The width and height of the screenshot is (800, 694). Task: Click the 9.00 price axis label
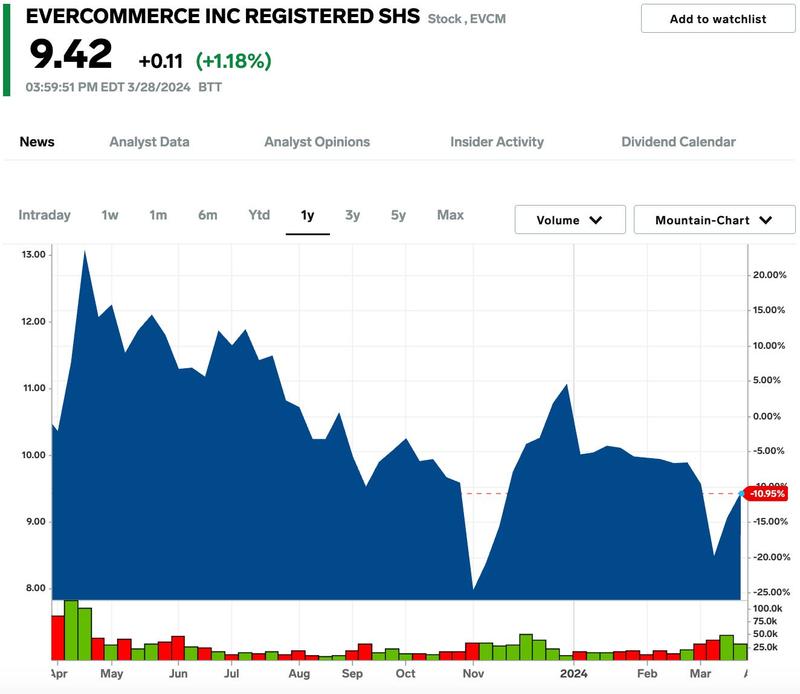coord(36,522)
